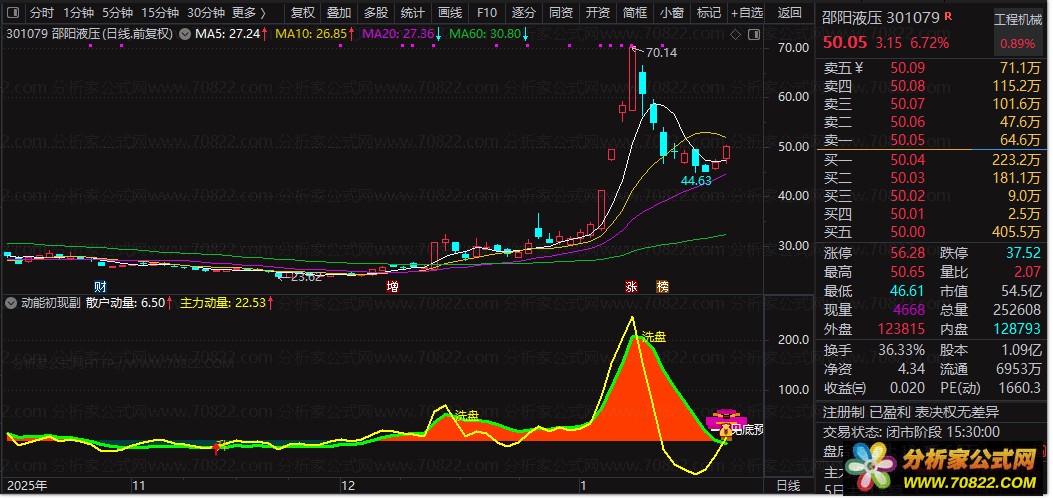This screenshot has width=1053, height=499.
Task: Switch to 分时 chart tab
Action: 42,12
